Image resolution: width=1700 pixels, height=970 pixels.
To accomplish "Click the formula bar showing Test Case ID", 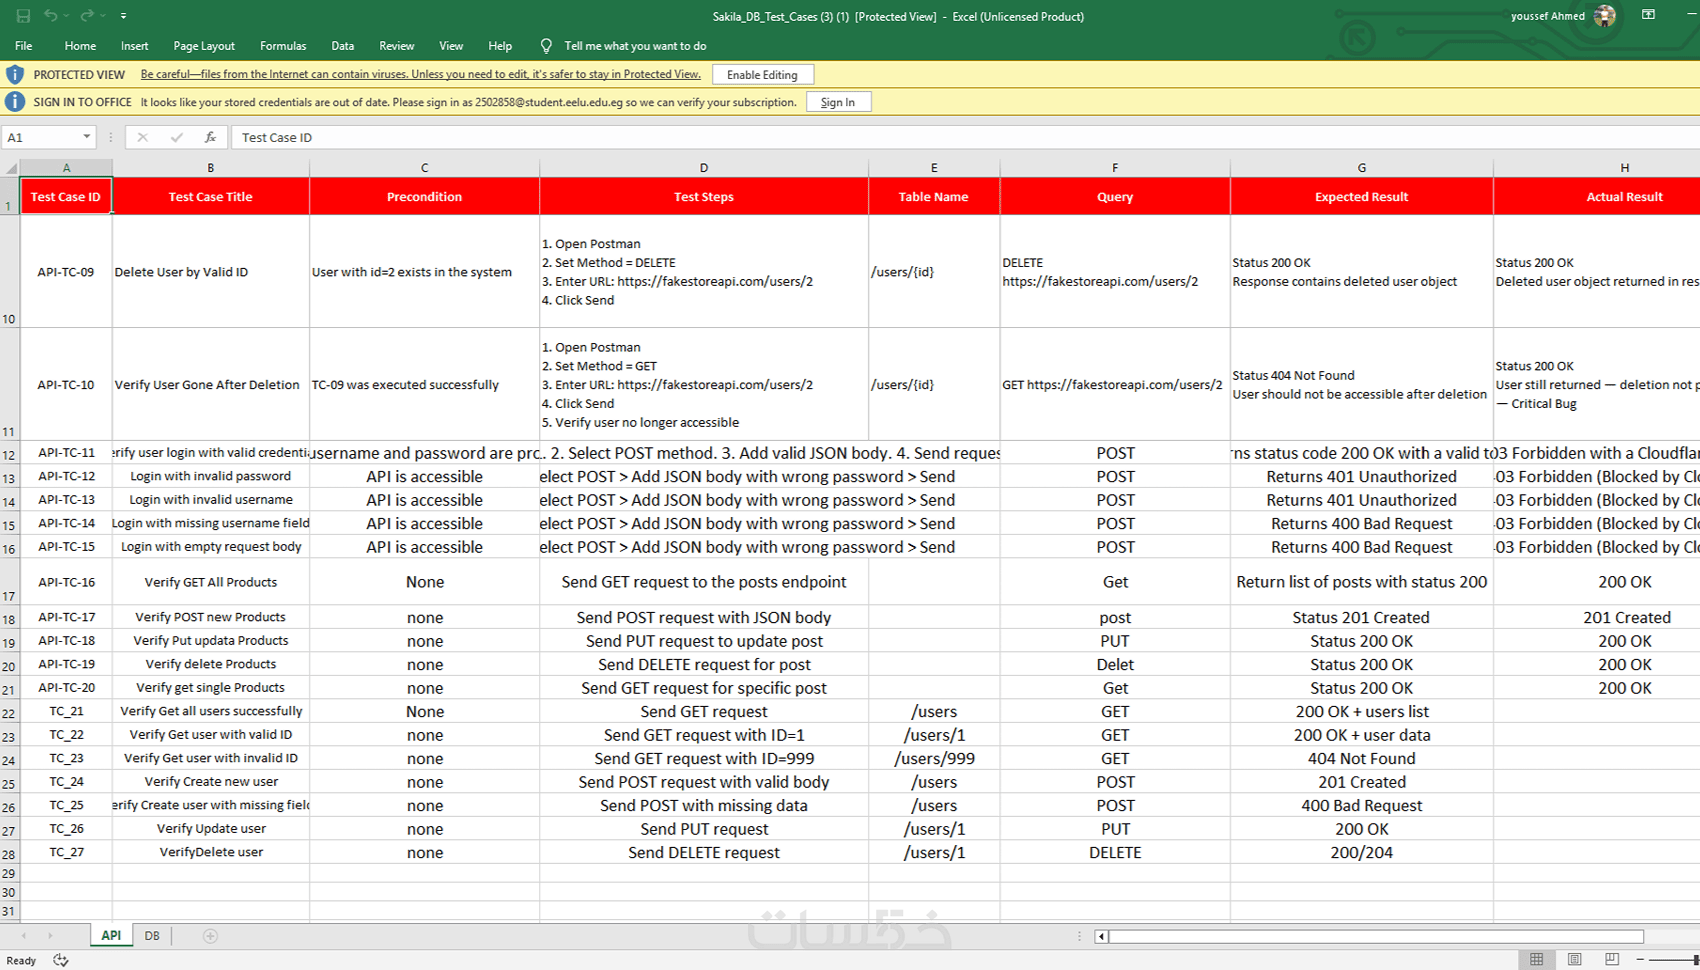I will coord(964,138).
